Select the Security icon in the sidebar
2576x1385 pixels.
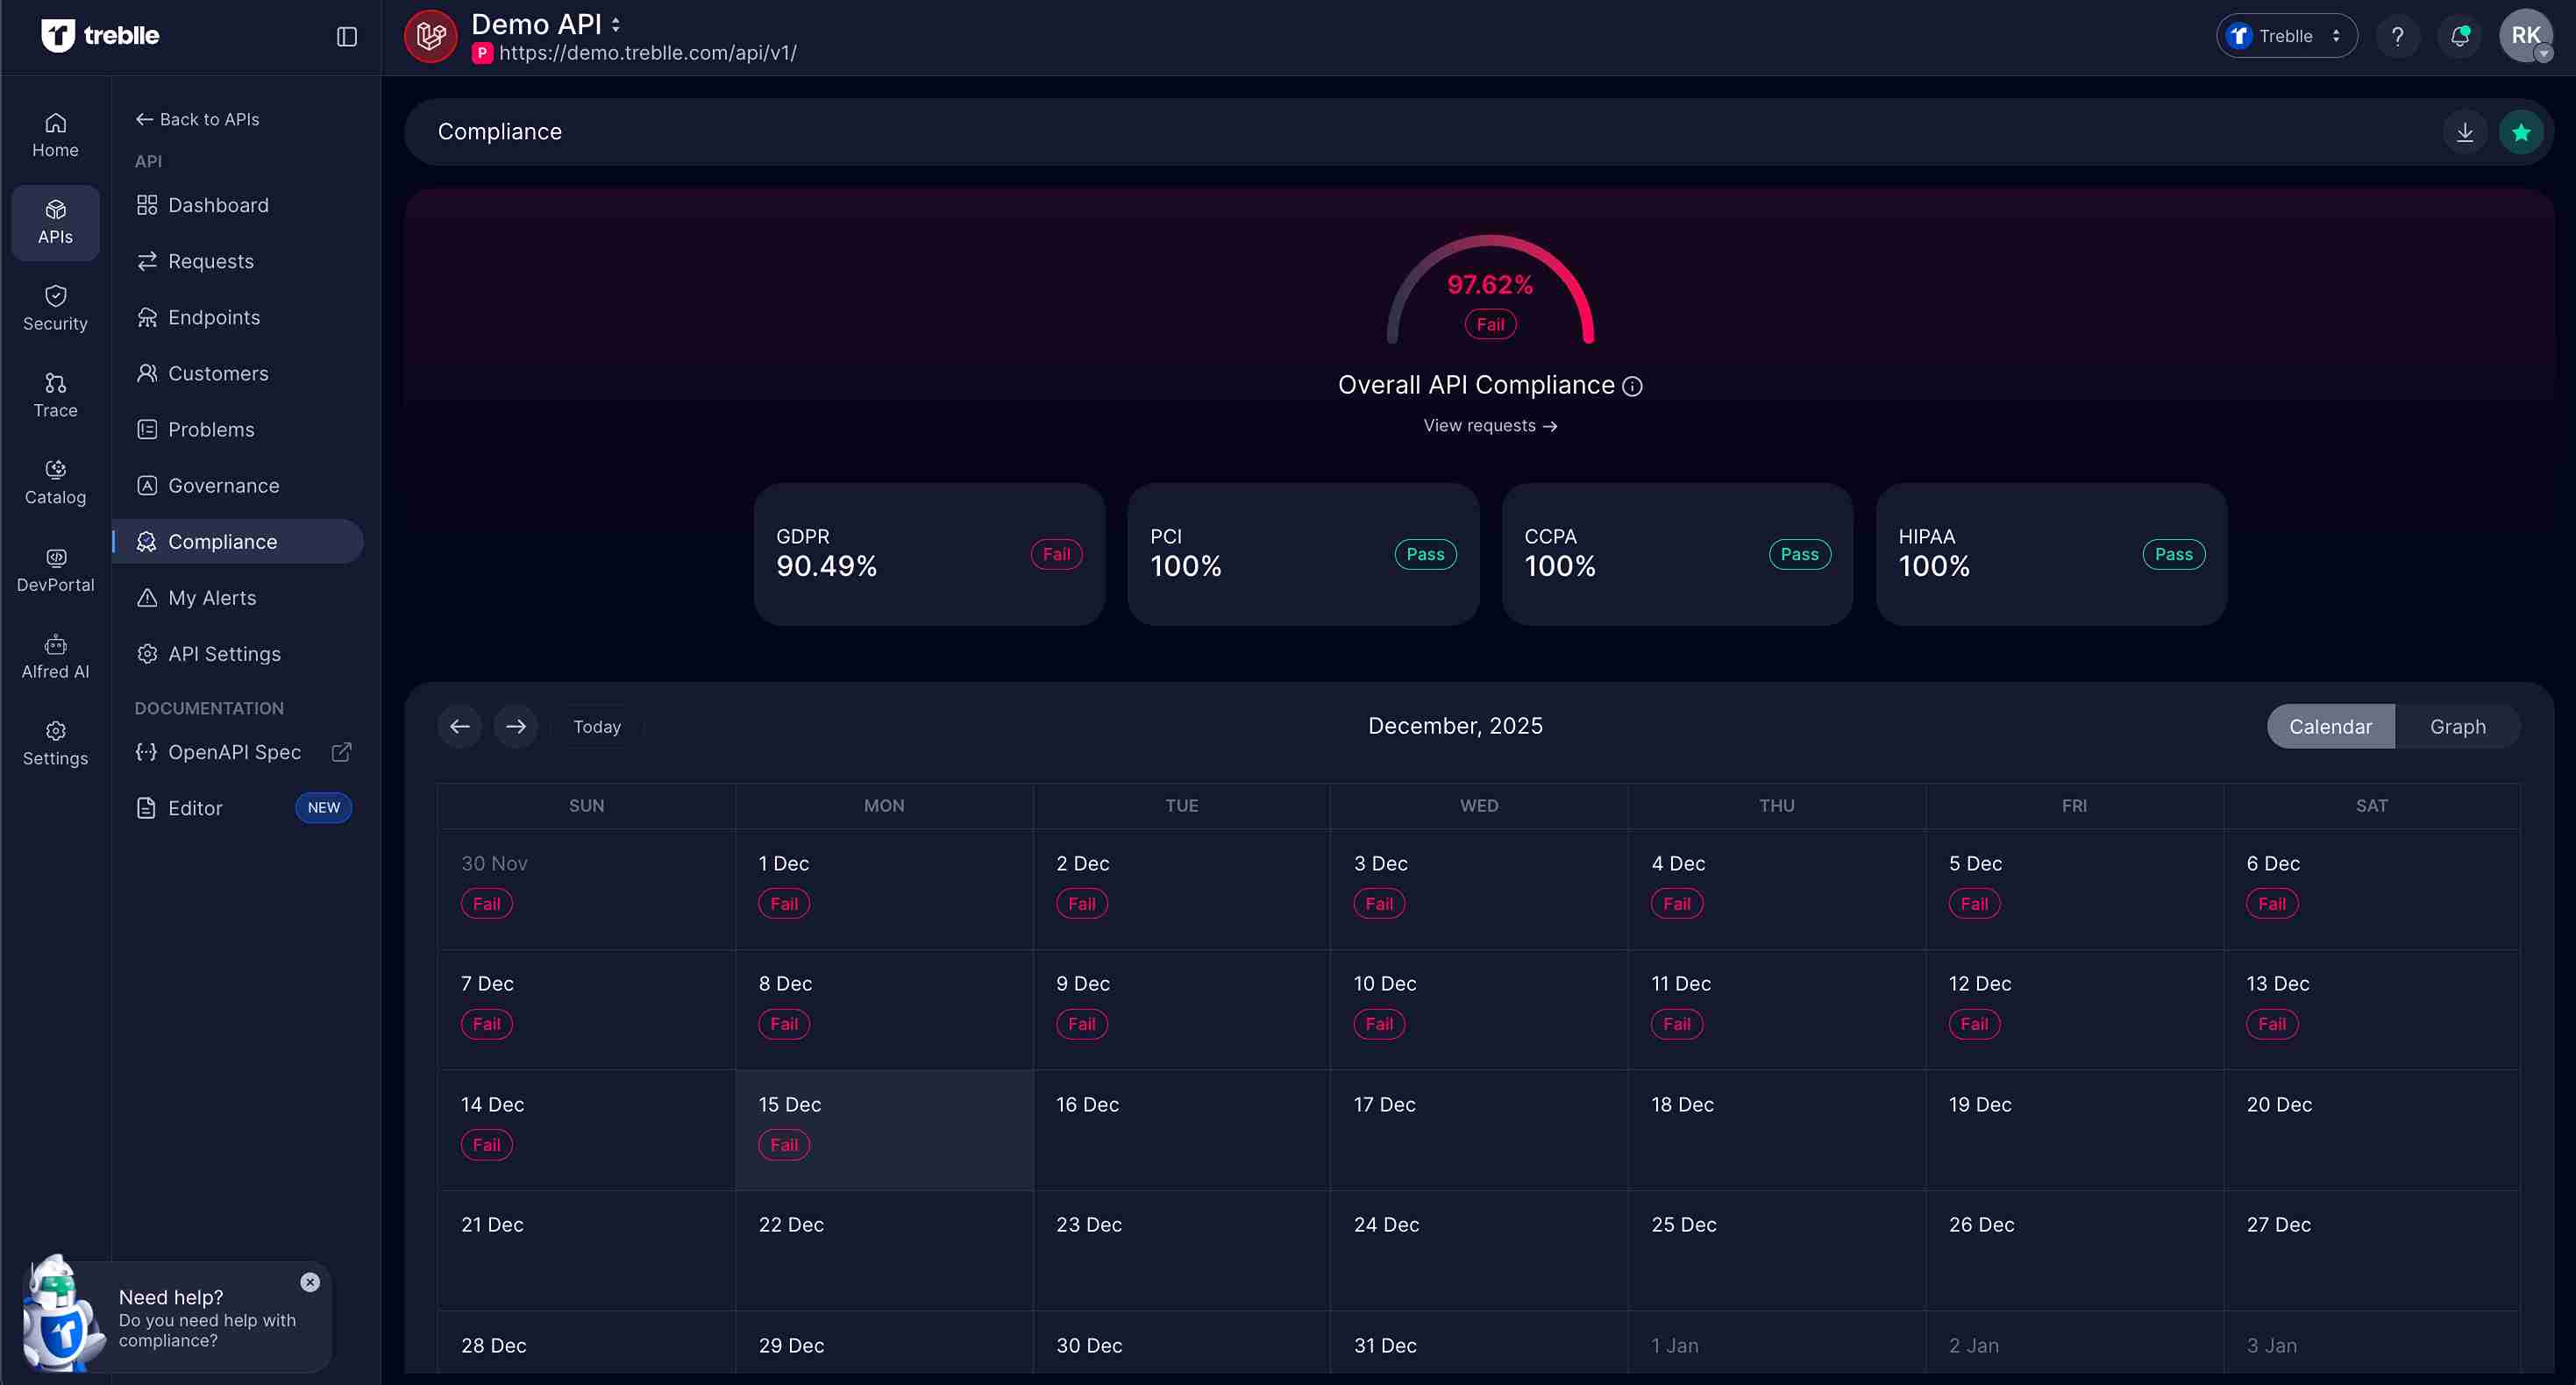tap(55, 306)
